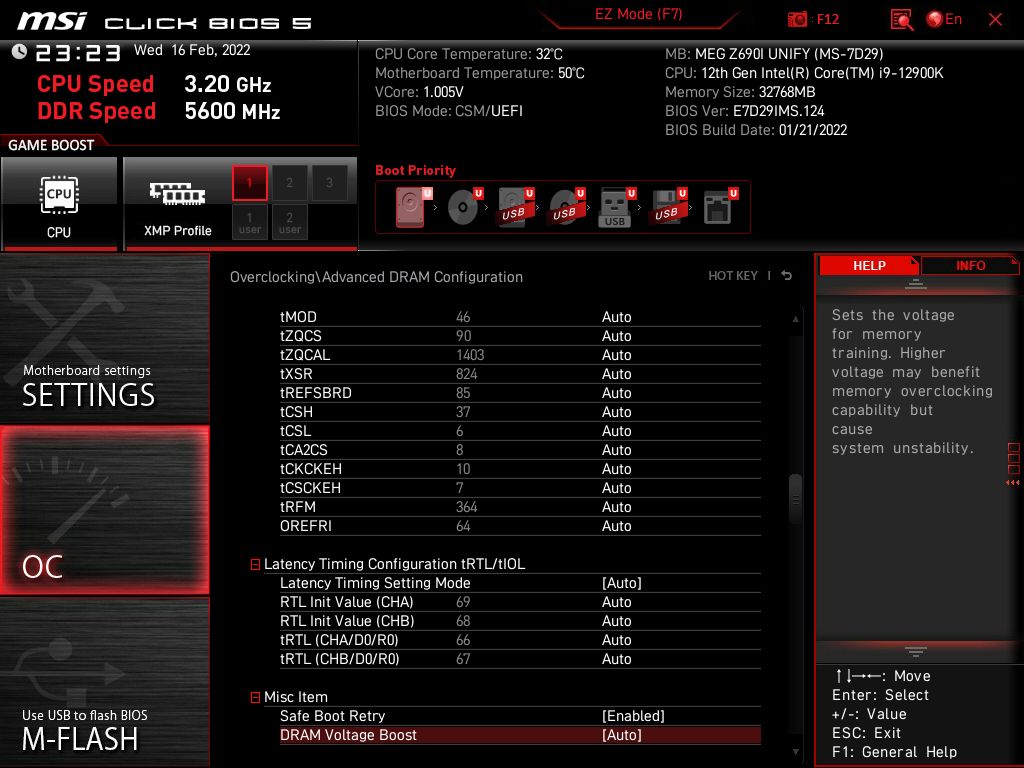Open the HOT KEY list

(733, 276)
